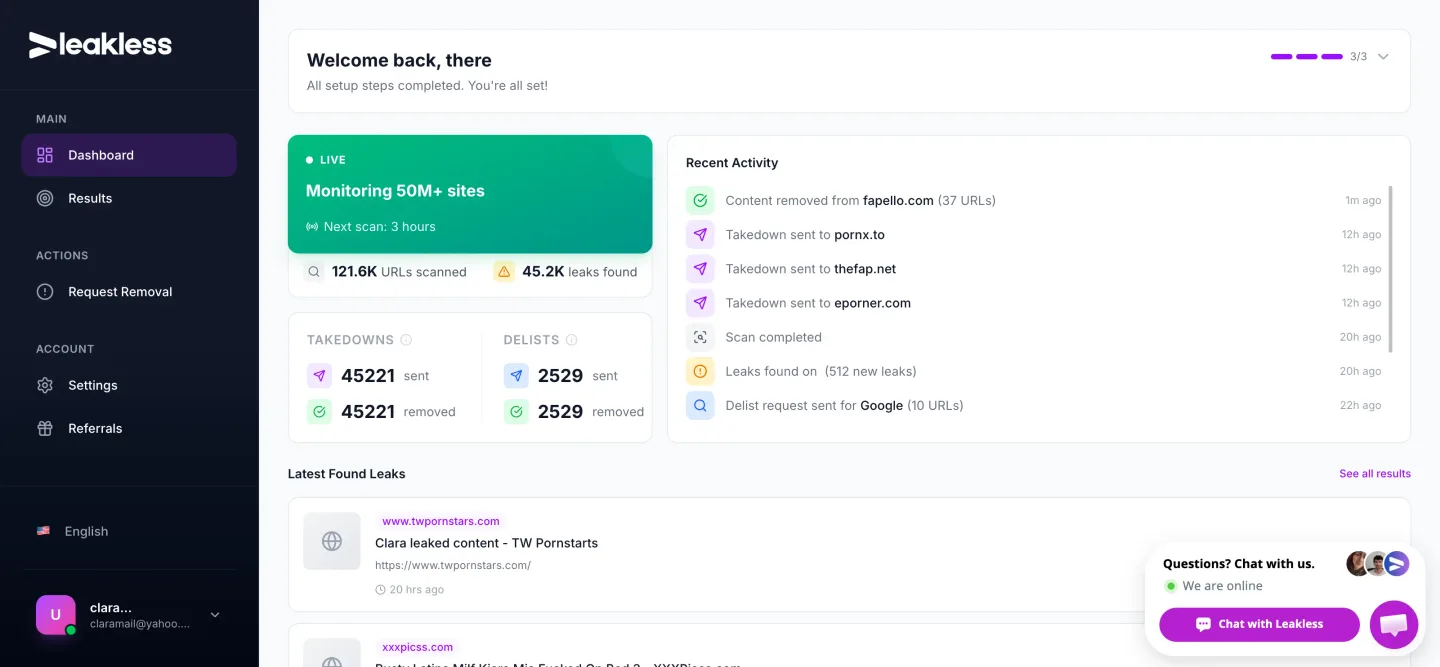Click the Settings gear icon

(x=45, y=385)
